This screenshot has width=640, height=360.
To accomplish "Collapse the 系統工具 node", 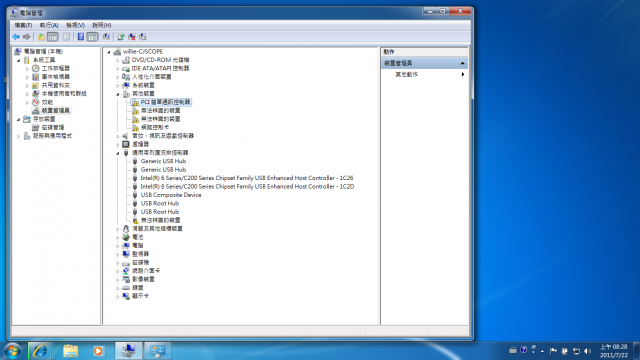I will point(18,60).
